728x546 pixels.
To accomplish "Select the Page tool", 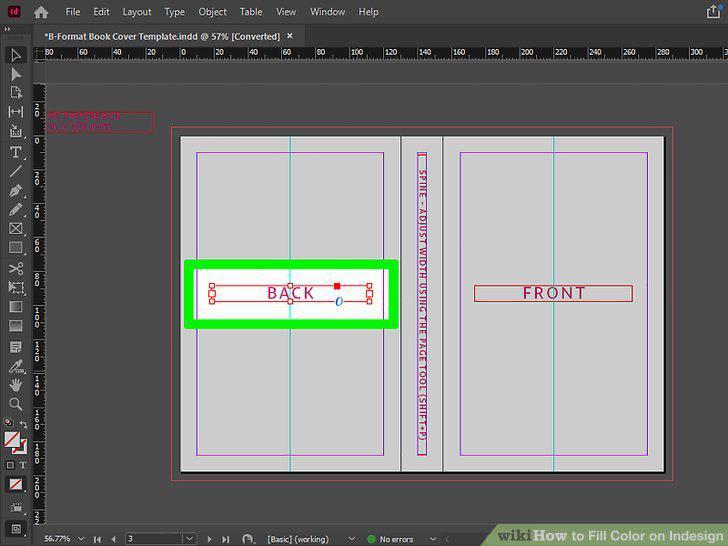I will click(x=15, y=93).
